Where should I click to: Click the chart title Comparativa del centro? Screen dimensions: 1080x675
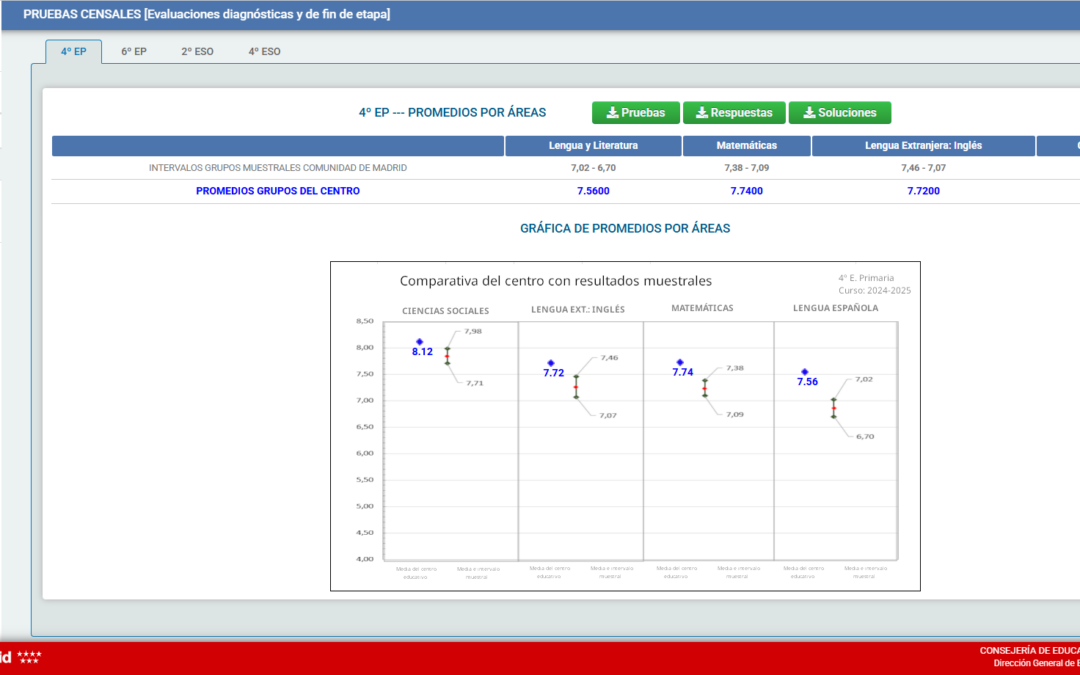point(555,281)
